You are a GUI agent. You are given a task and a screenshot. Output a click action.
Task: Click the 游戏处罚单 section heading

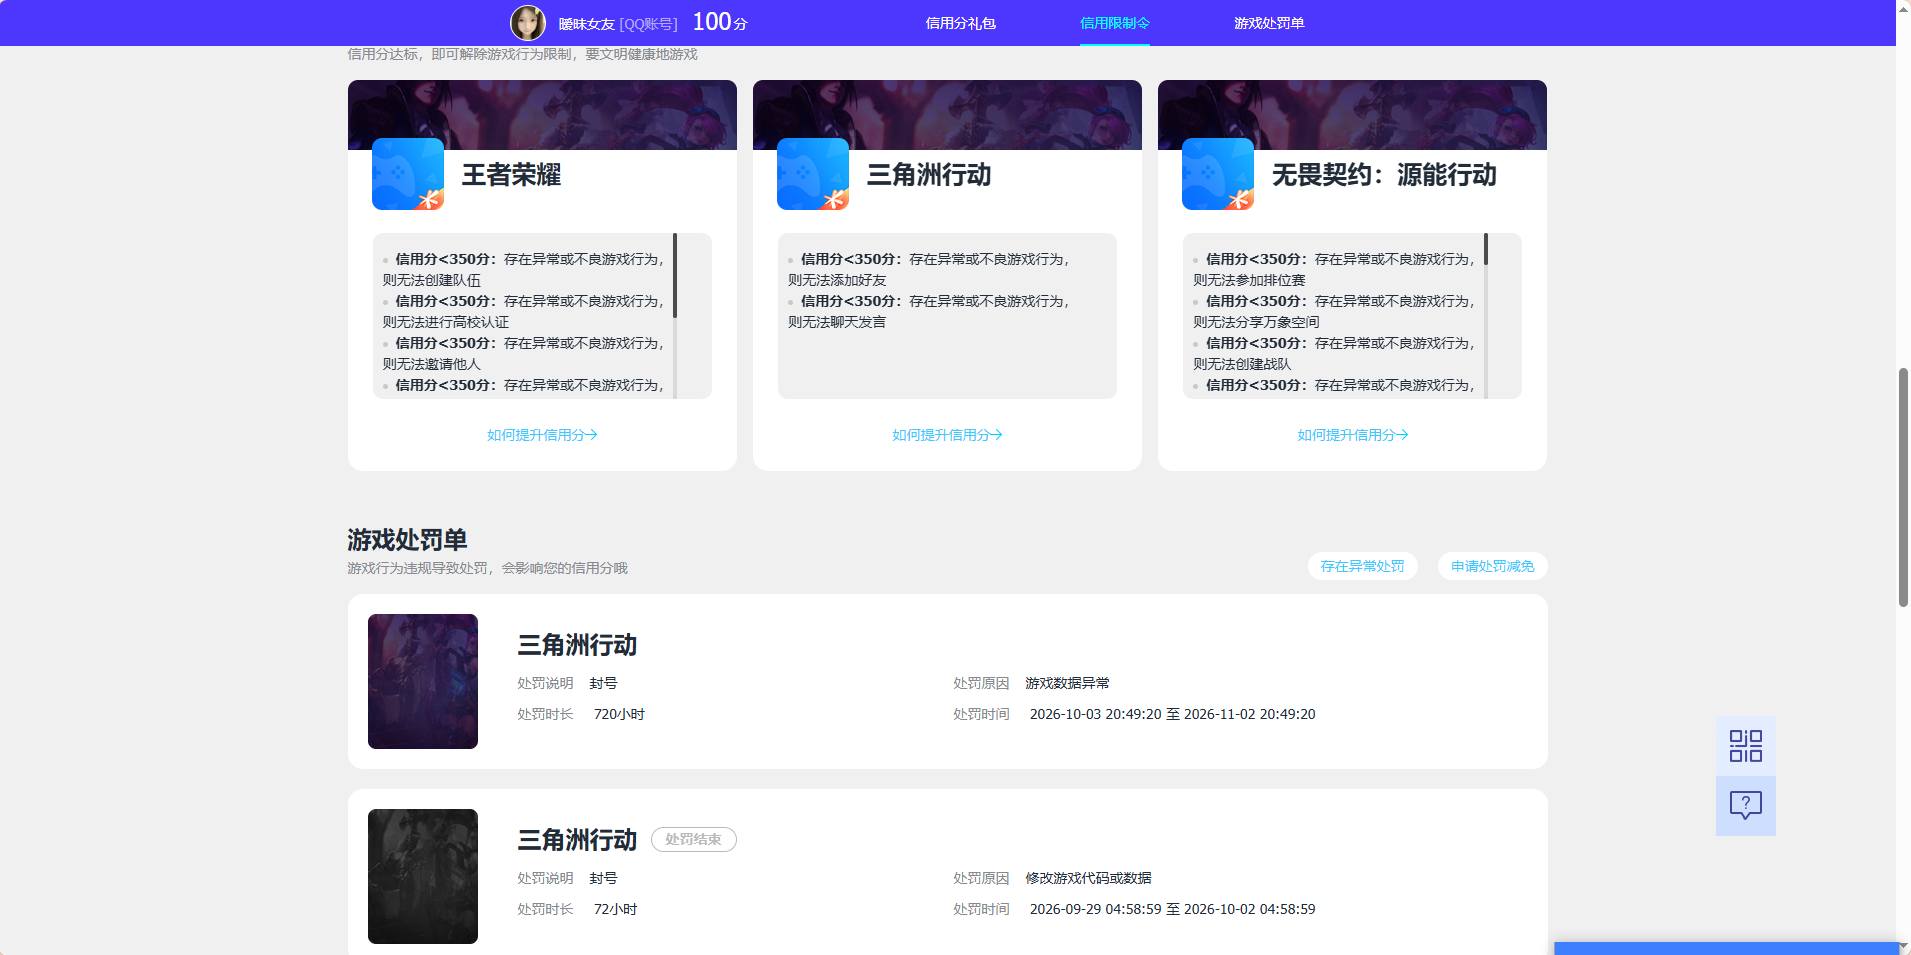coord(407,540)
